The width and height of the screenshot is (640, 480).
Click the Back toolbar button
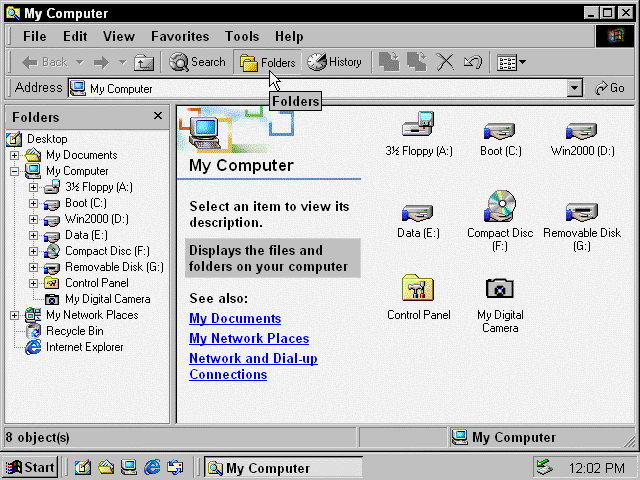tap(44, 62)
